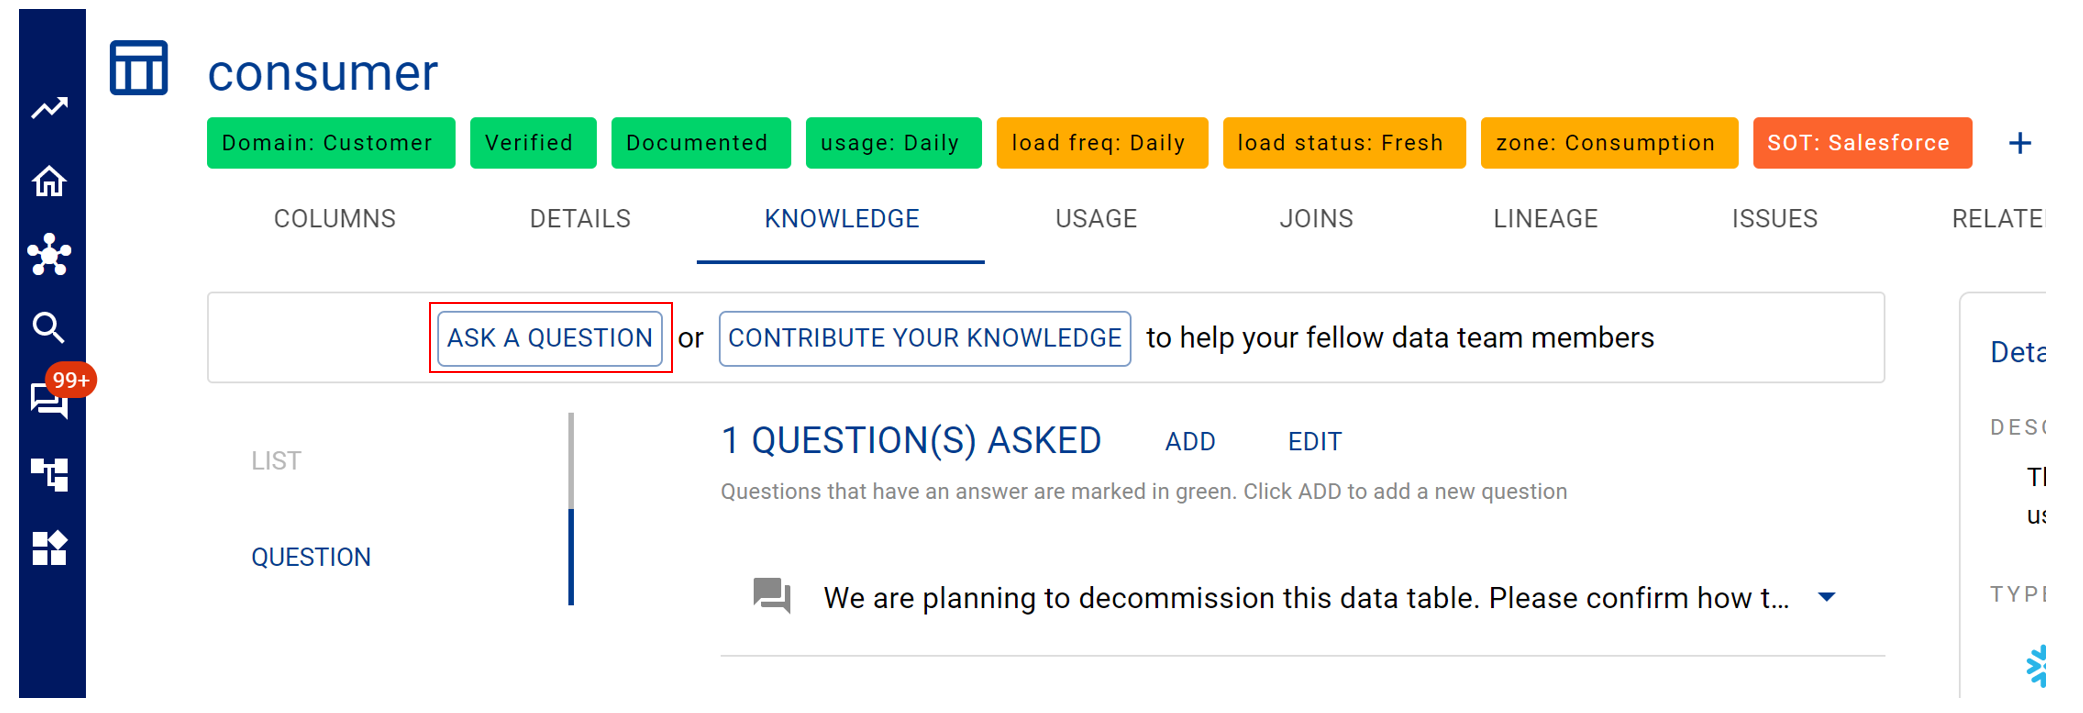The width and height of the screenshot is (2083, 713).
Task: Open the LINEAGE tab
Action: [x=1545, y=219]
